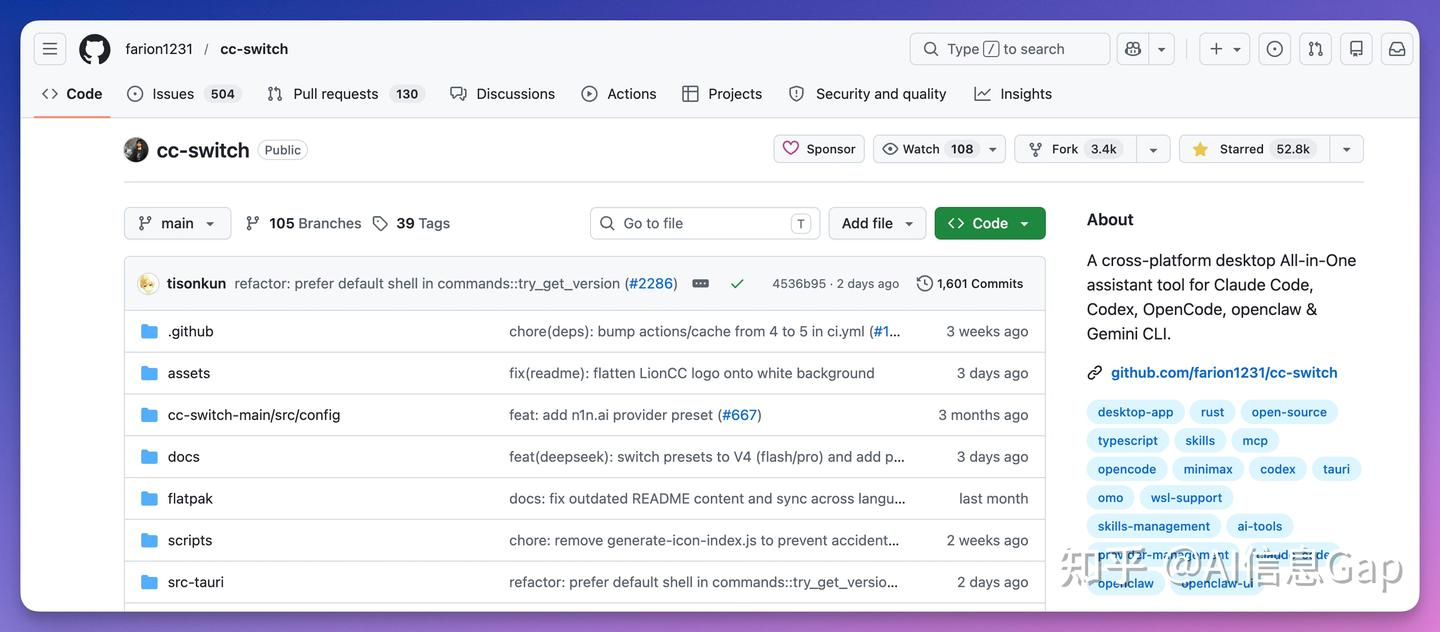The image size is (1440, 632).
Task: Click the tauri topic tag
Action: 1336,469
